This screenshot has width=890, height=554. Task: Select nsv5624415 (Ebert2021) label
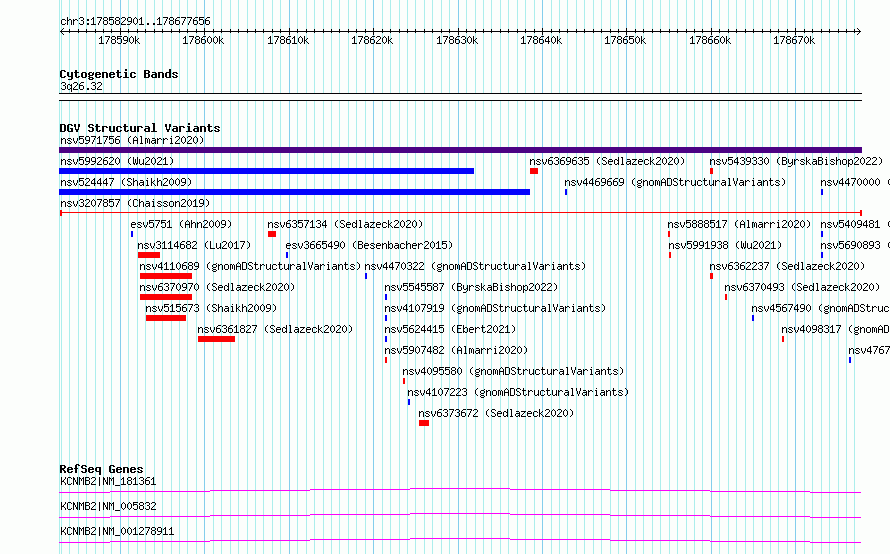coord(450,329)
